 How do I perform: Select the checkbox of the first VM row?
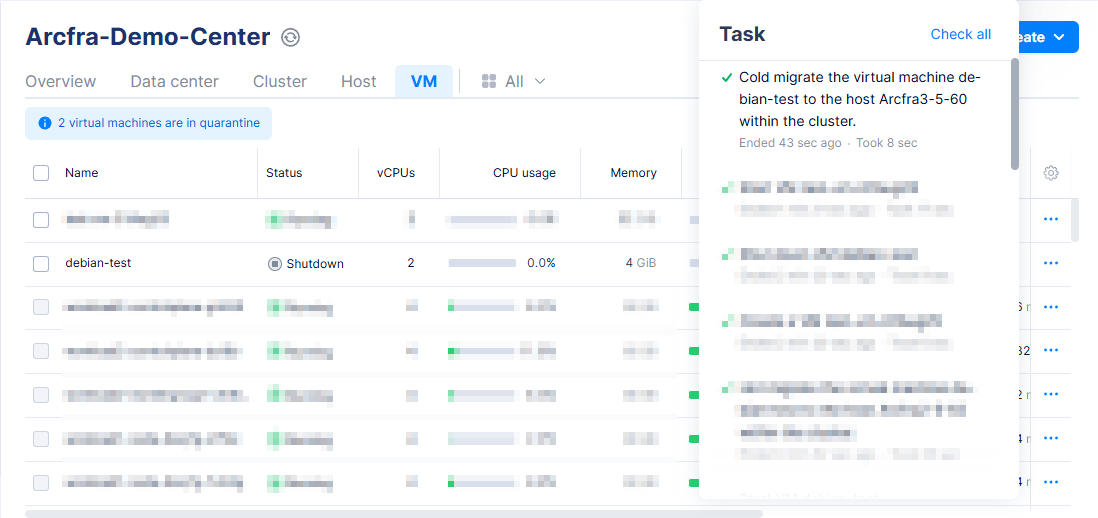click(x=41, y=220)
